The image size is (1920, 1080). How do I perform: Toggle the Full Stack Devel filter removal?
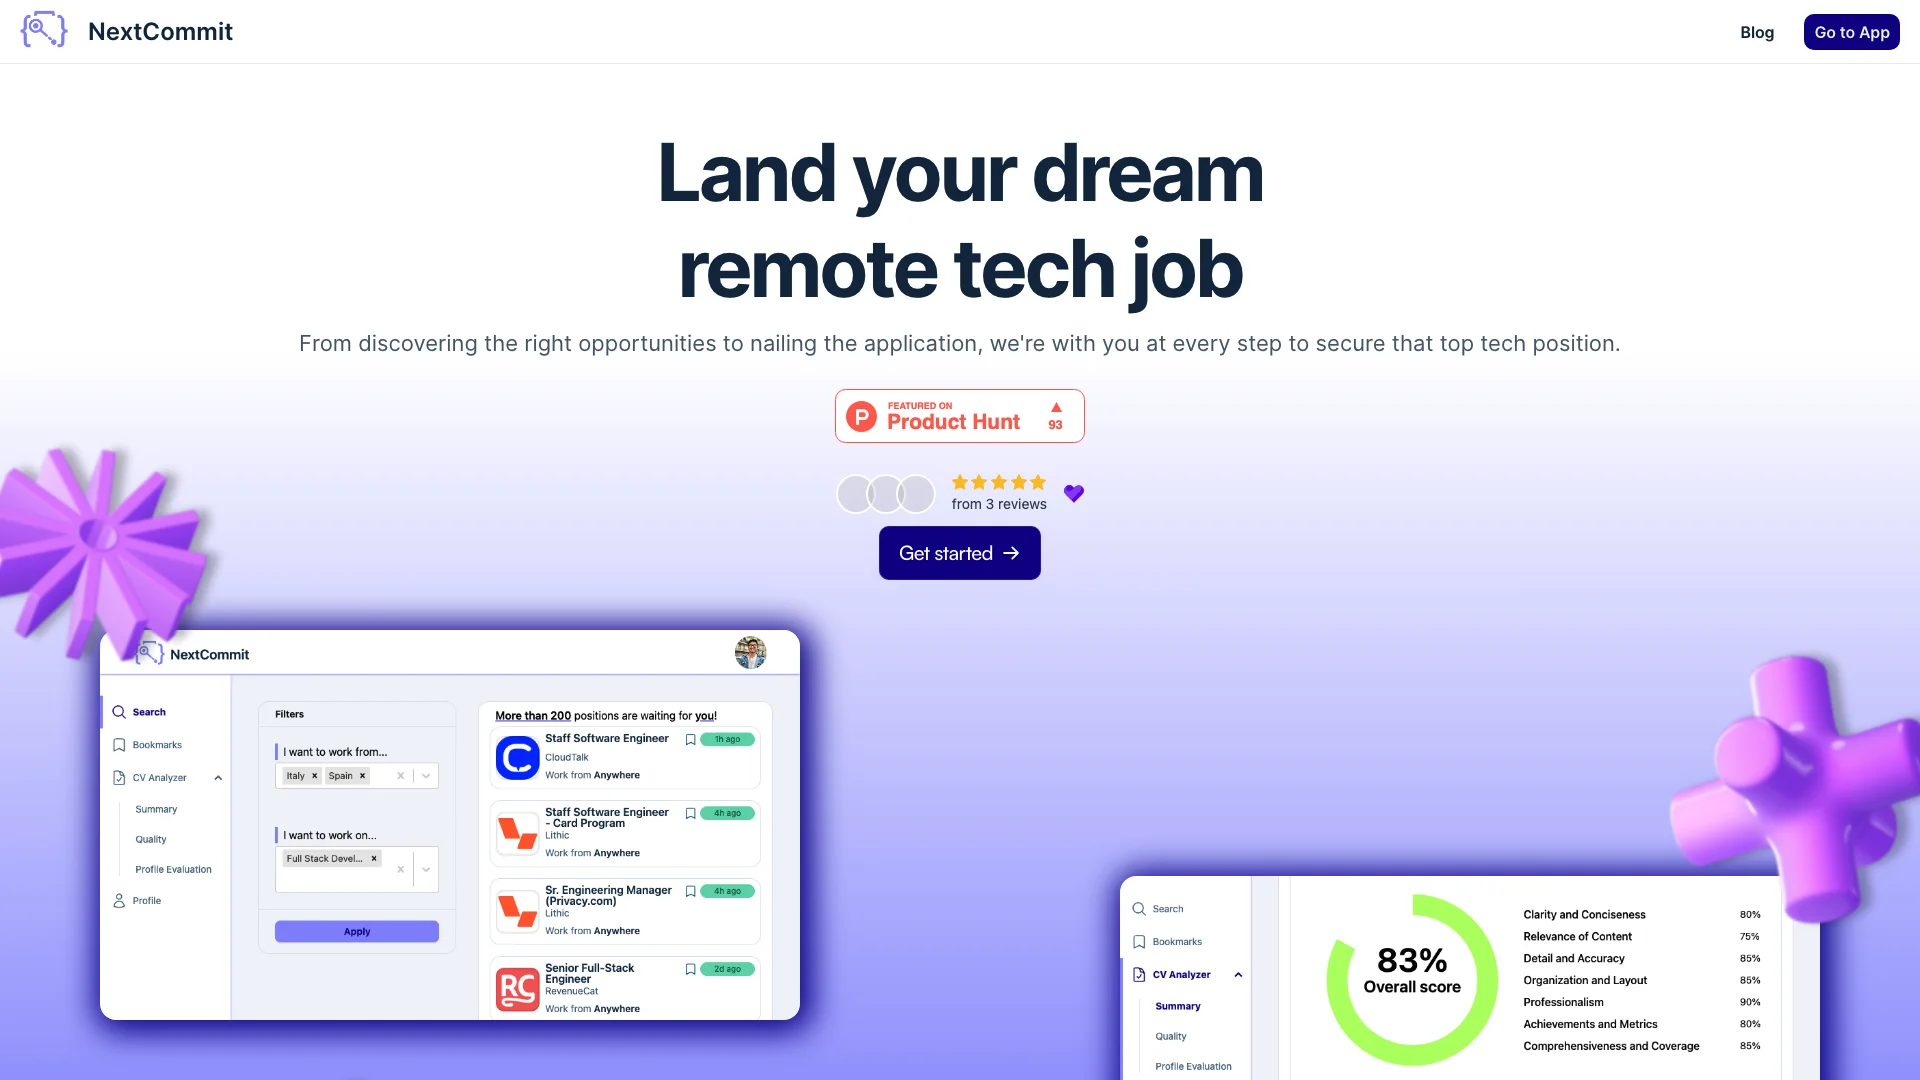373,858
